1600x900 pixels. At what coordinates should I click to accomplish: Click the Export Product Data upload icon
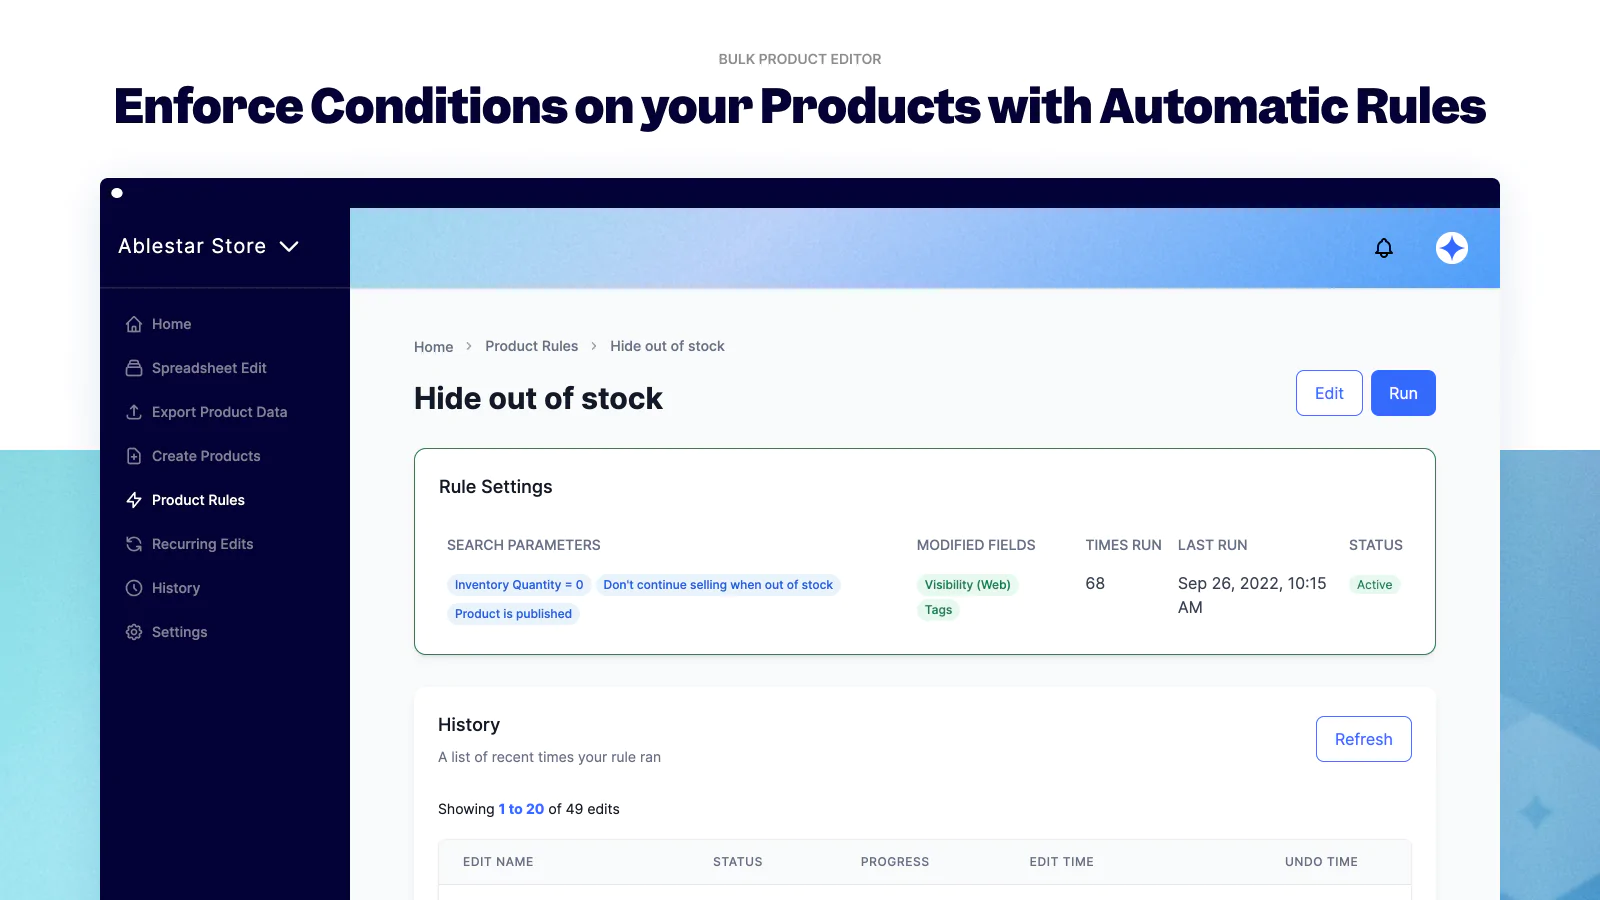pos(134,412)
